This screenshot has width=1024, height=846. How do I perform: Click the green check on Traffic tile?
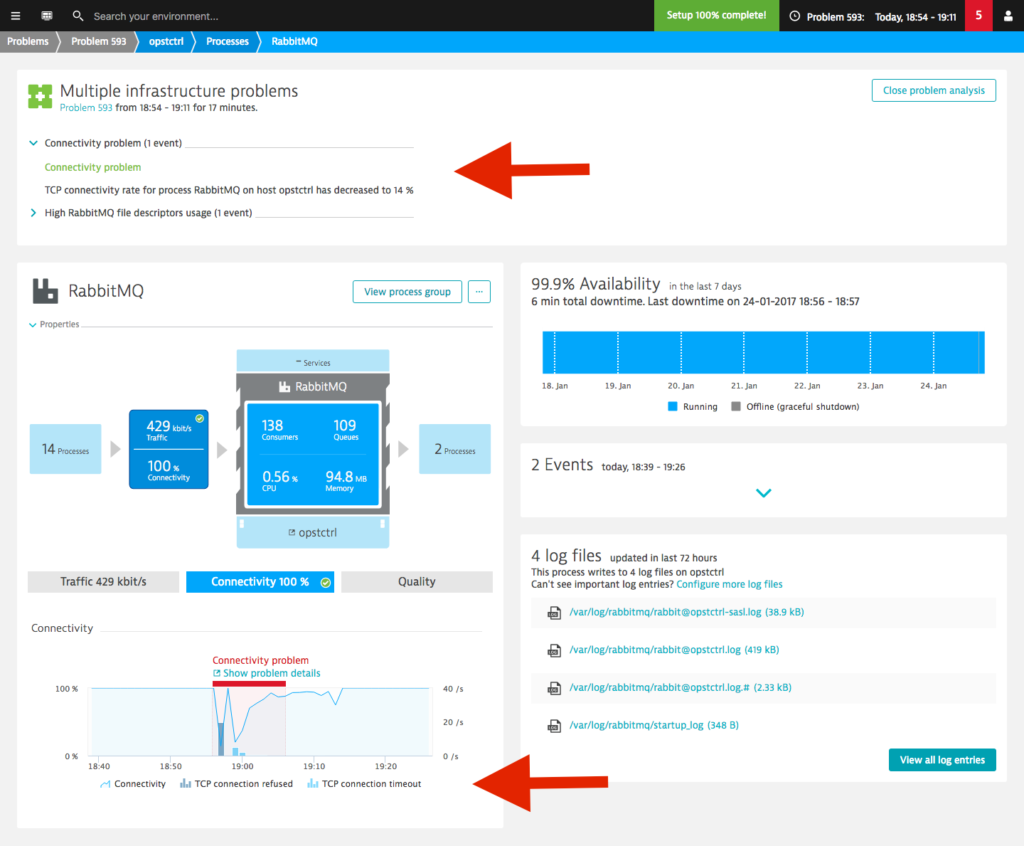(200, 419)
